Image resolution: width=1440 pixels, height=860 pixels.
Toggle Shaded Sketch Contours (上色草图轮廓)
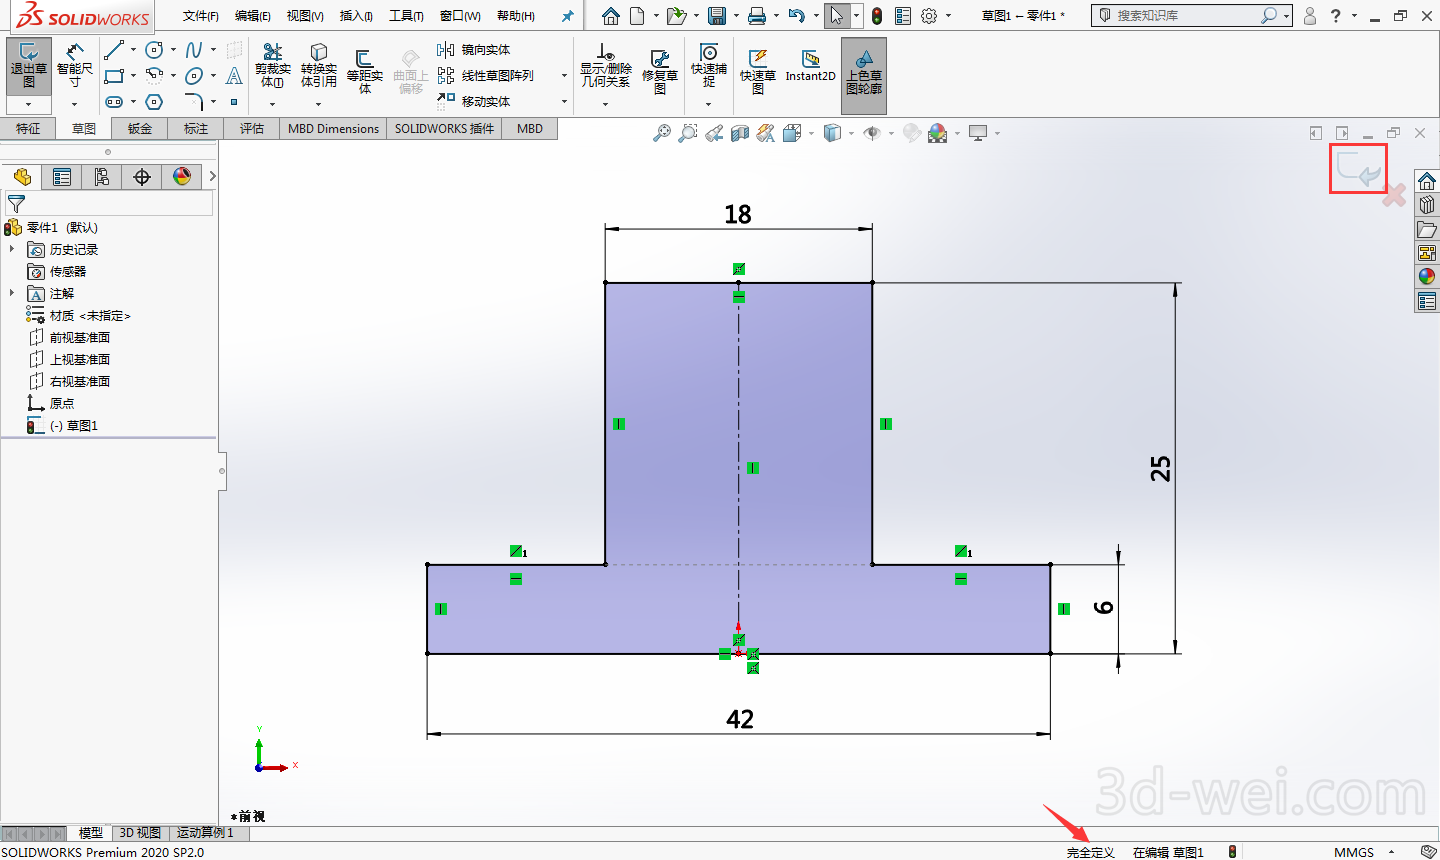(x=863, y=72)
